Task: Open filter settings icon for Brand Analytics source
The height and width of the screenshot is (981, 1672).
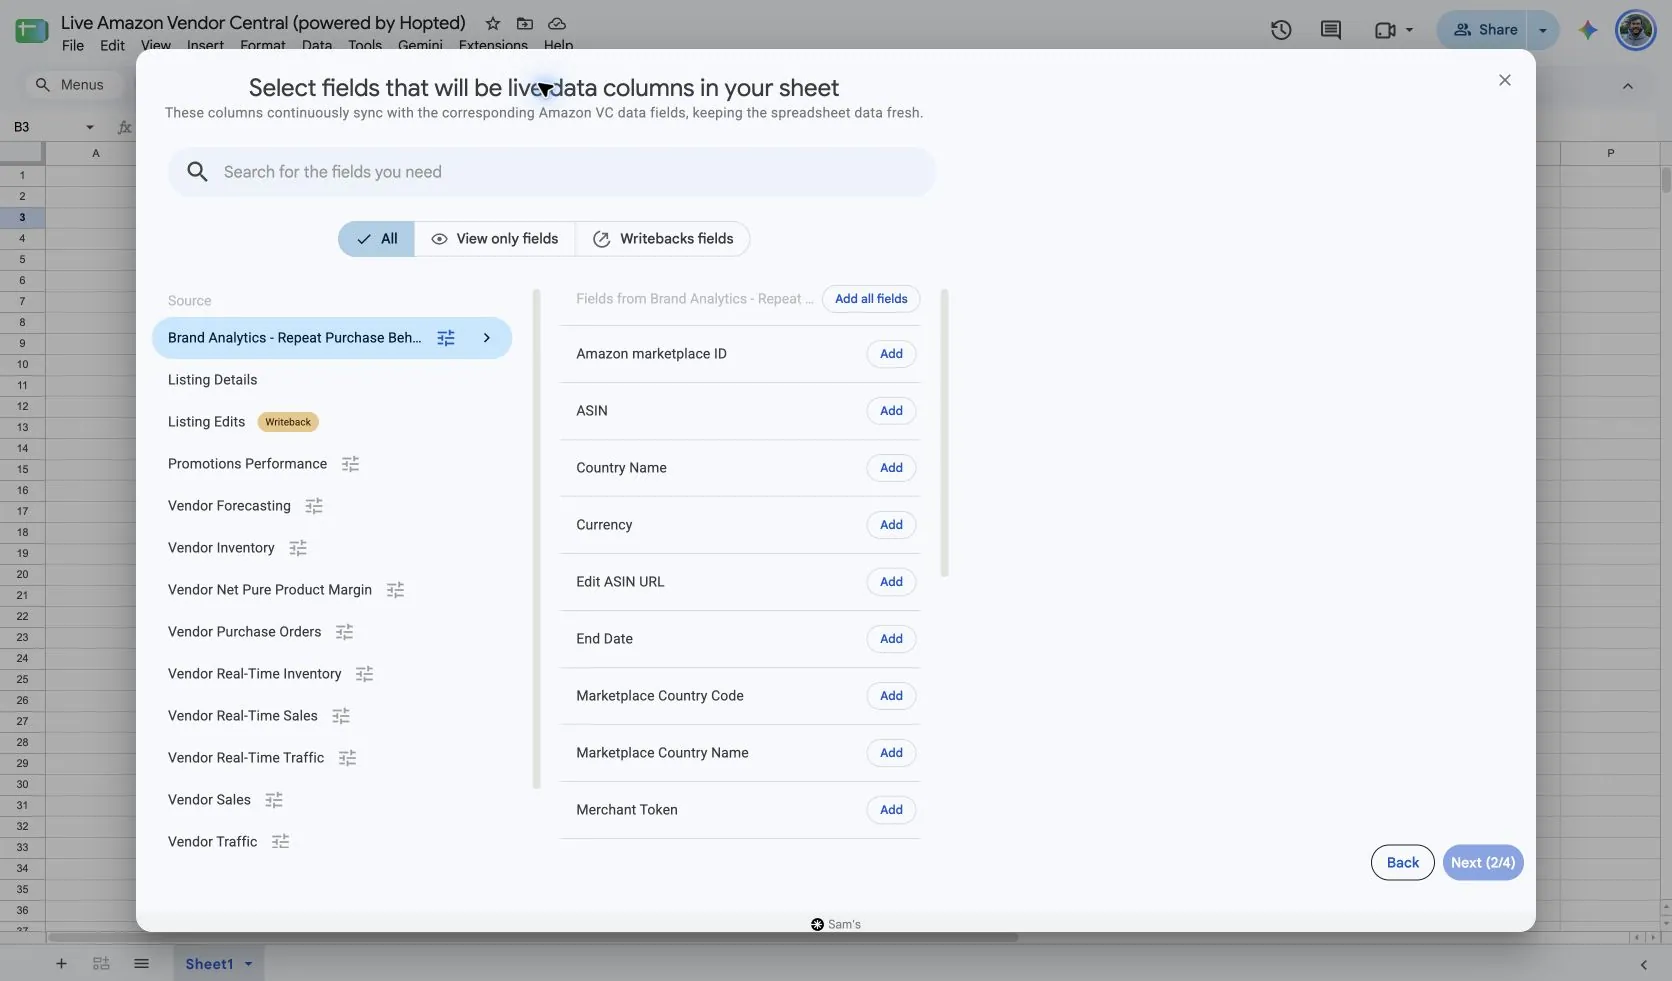Action: pyautogui.click(x=446, y=338)
